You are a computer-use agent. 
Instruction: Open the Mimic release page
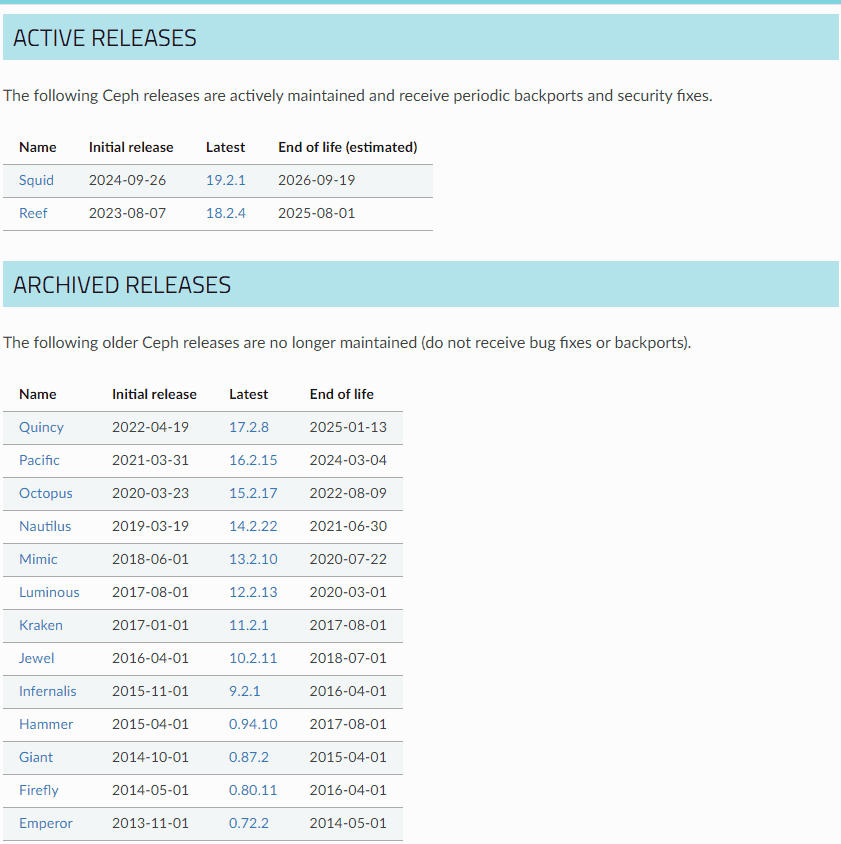[38, 559]
